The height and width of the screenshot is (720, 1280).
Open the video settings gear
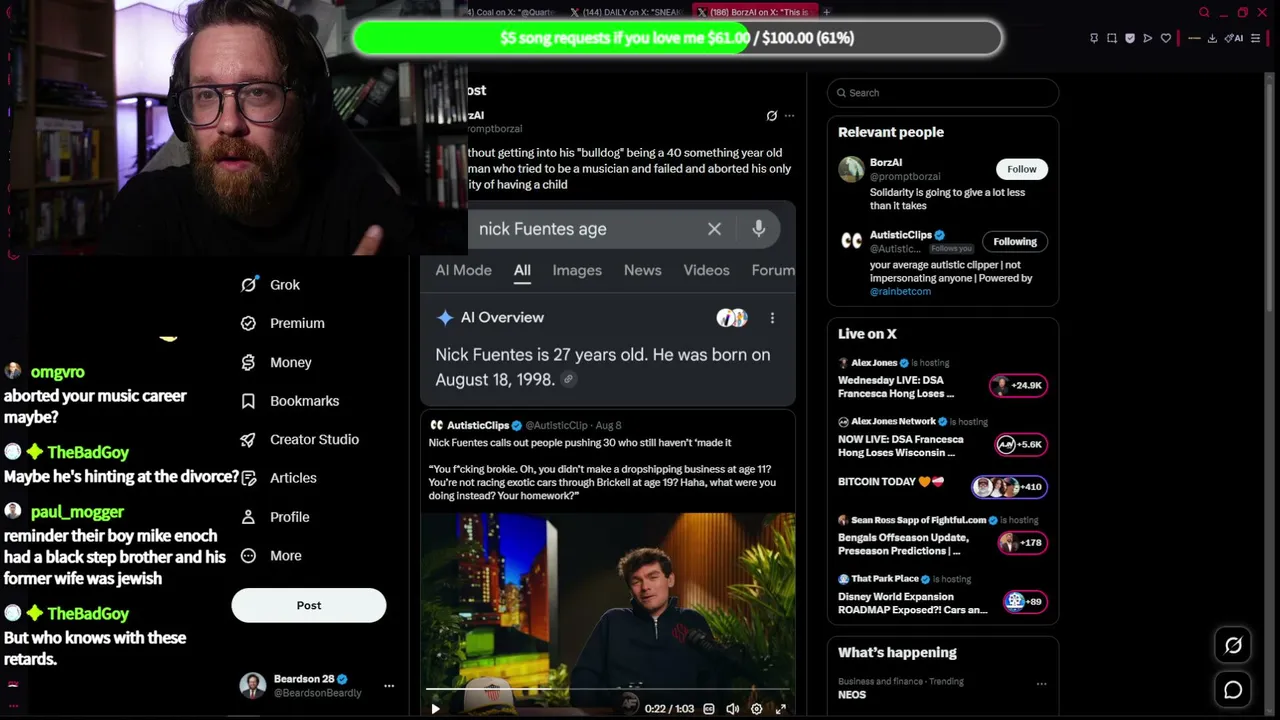pyautogui.click(x=757, y=709)
